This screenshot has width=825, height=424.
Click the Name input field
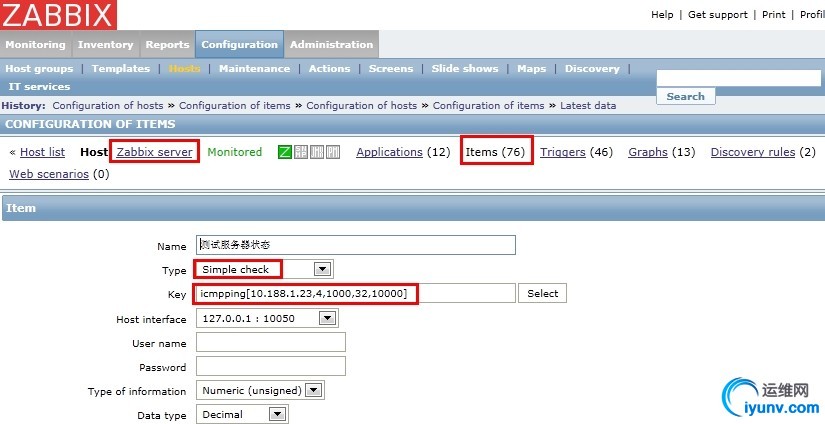click(356, 245)
